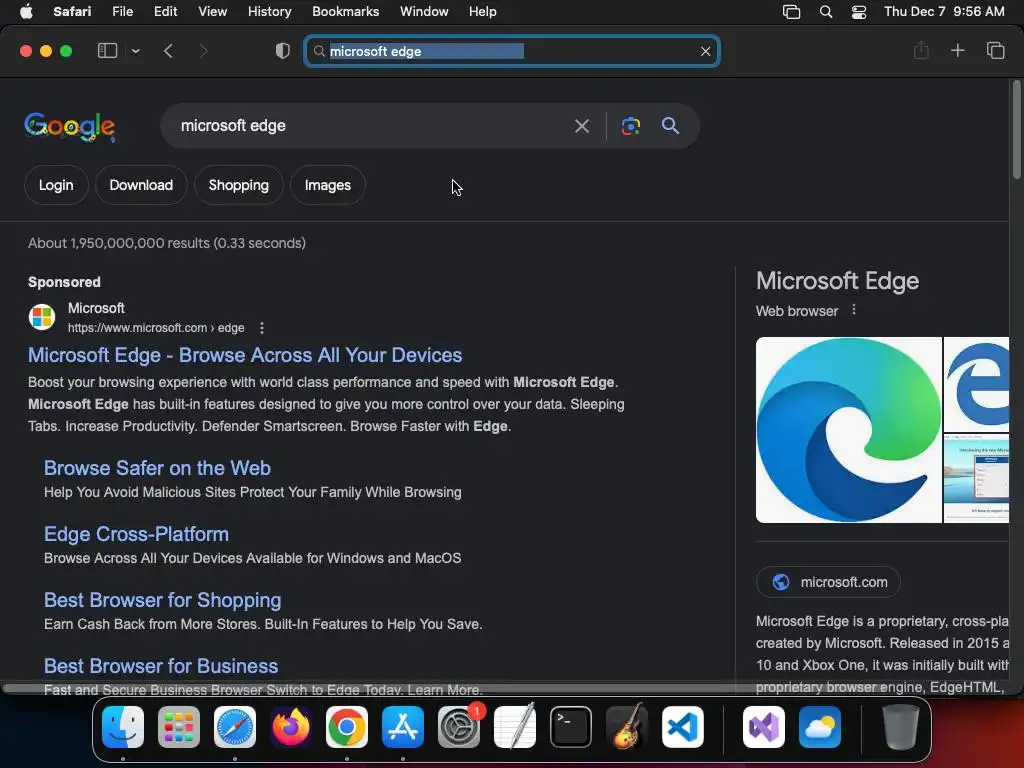Select the Download filter chip

pyautogui.click(x=141, y=185)
